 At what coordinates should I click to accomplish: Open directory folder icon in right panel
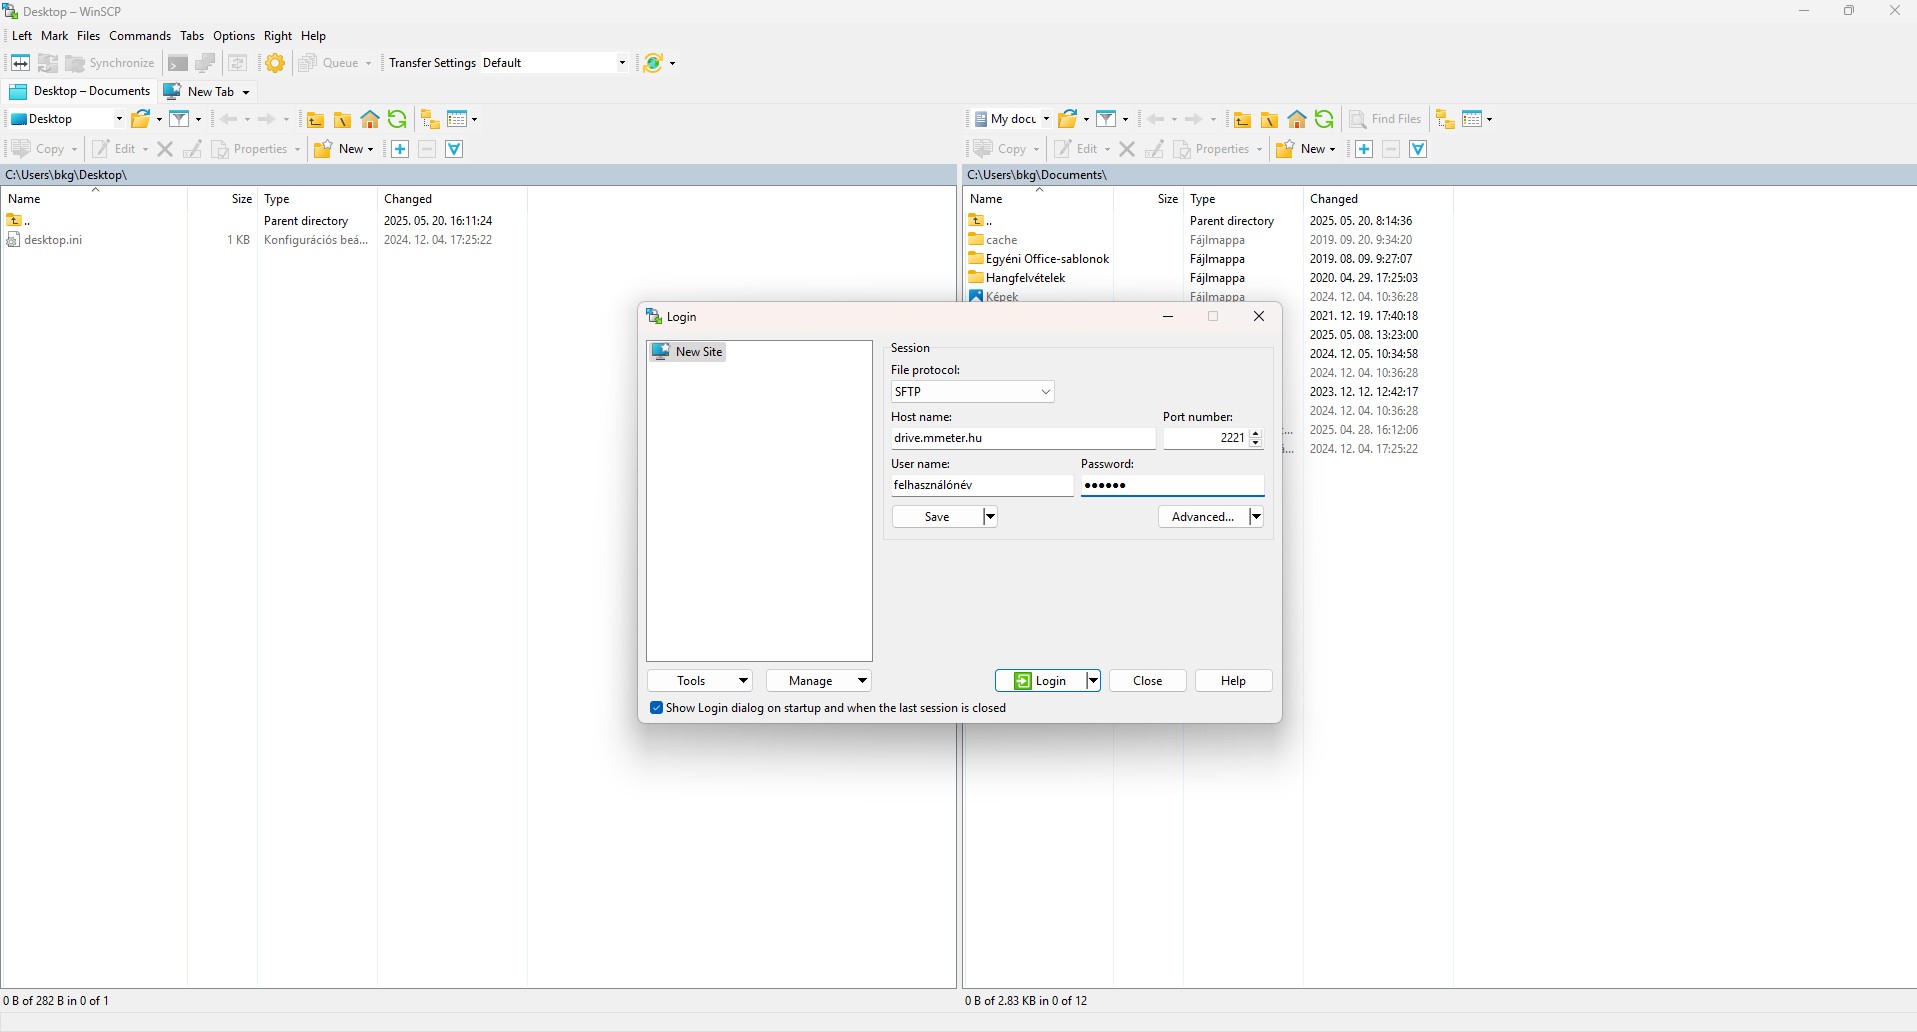click(1068, 119)
